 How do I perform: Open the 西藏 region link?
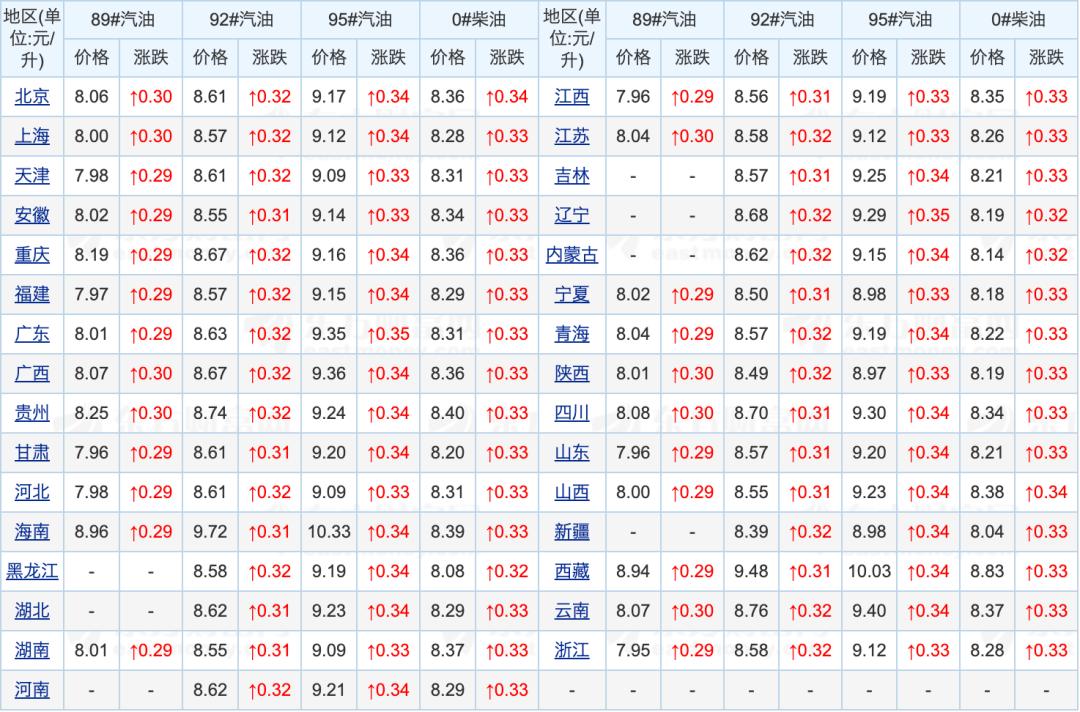click(572, 572)
